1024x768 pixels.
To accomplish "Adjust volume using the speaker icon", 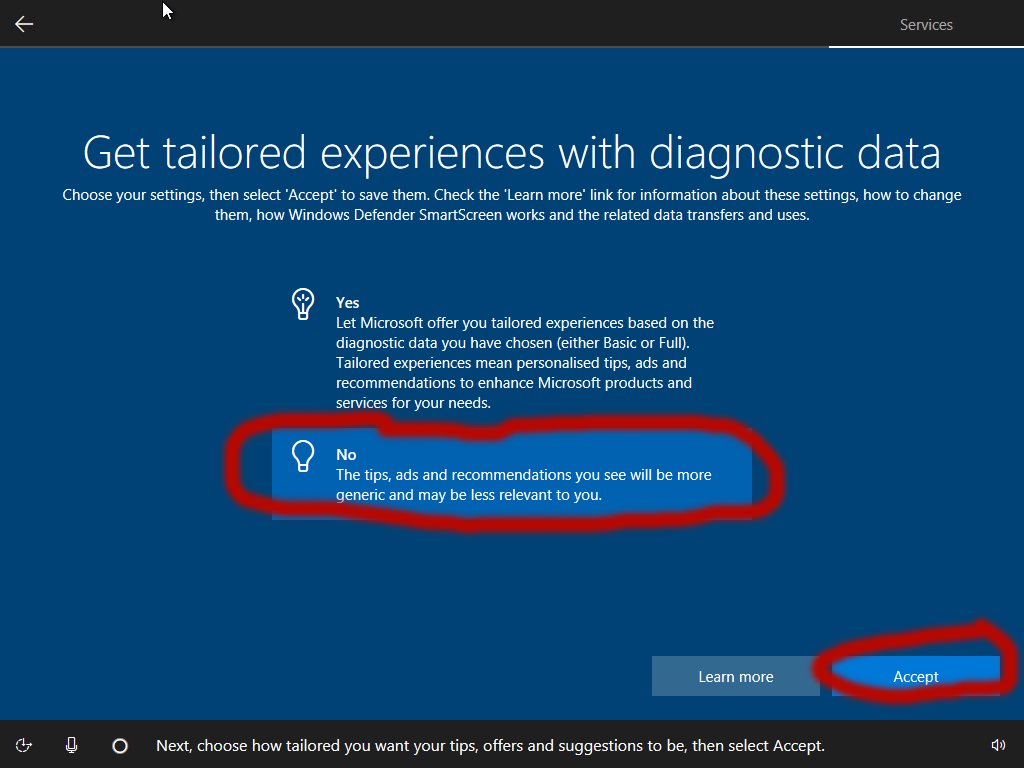I will 998,745.
